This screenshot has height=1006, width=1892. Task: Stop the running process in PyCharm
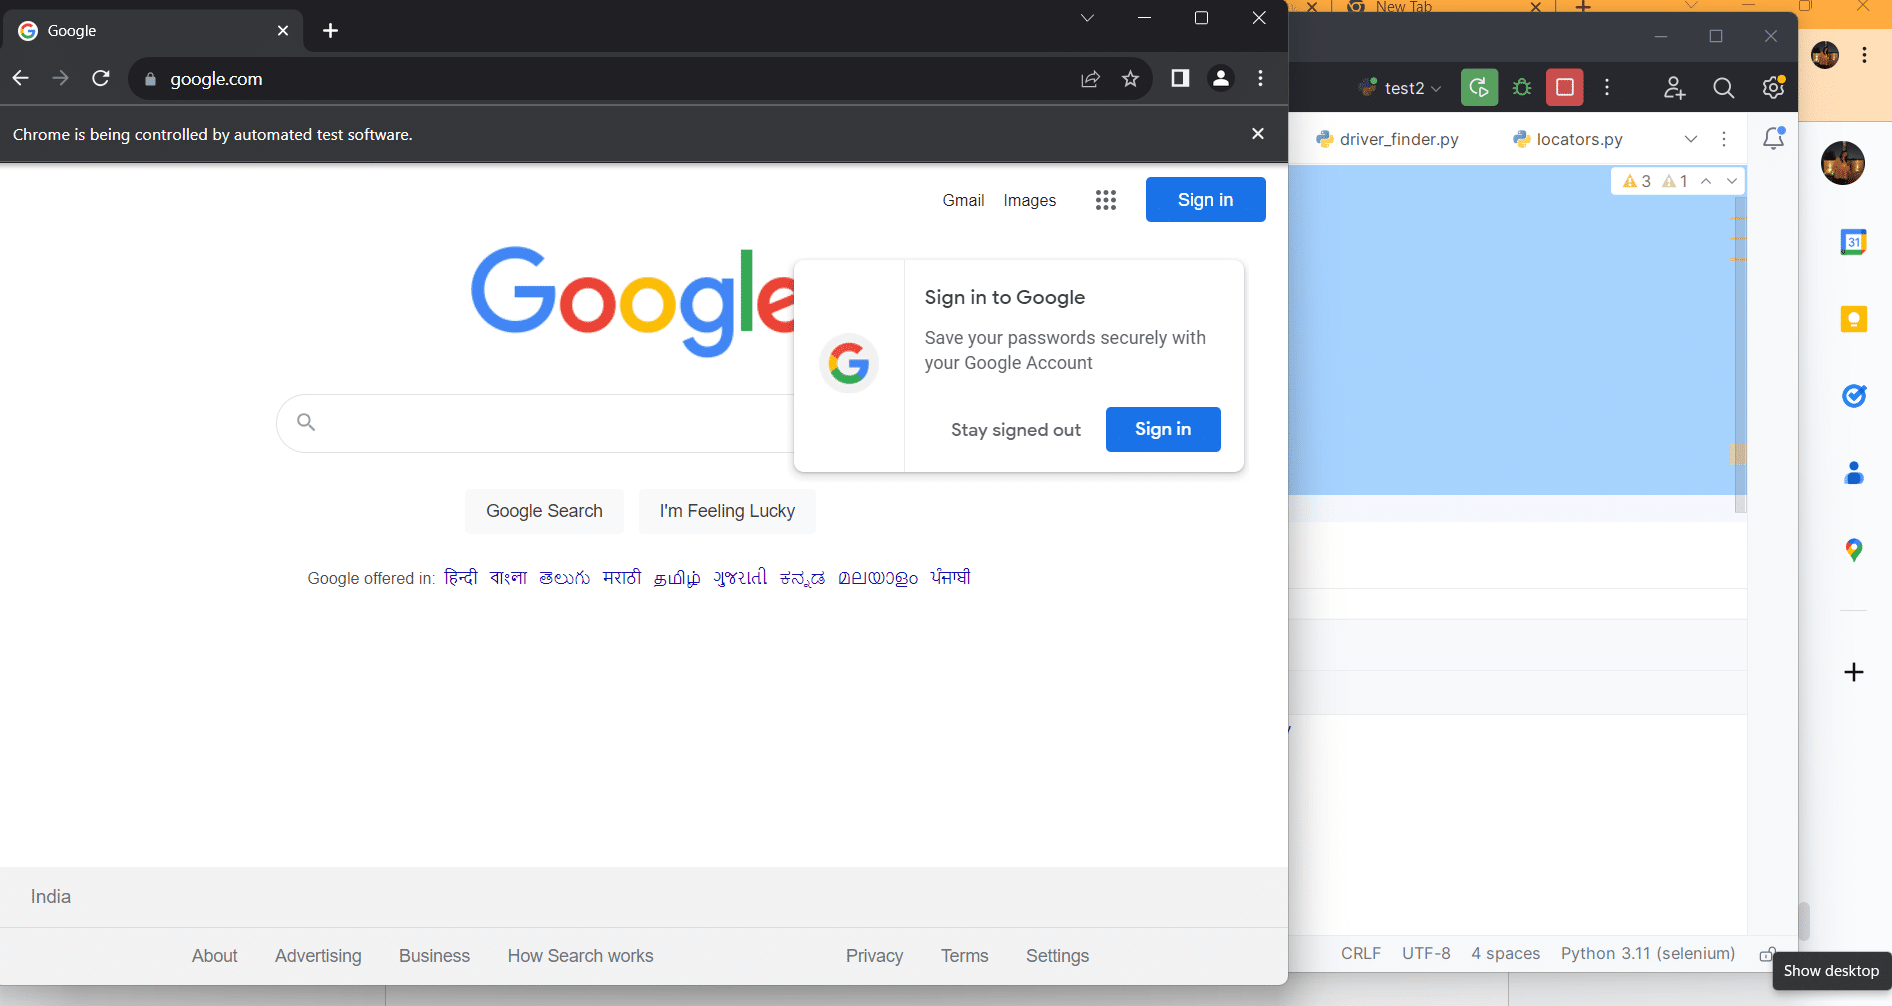click(x=1565, y=87)
